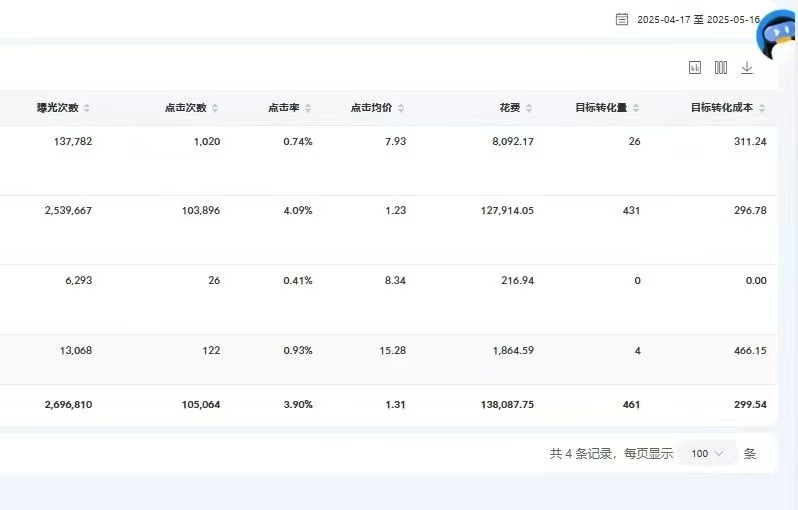Select clicks value 103,896
The width and height of the screenshot is (798, 510).
click(x=201, y=210)
